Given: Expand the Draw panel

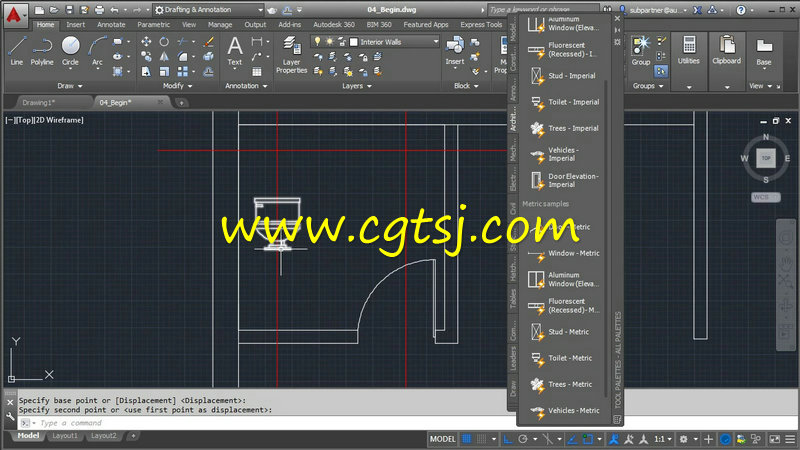Looking at the screenshot, I should click(x=69, y=86).
